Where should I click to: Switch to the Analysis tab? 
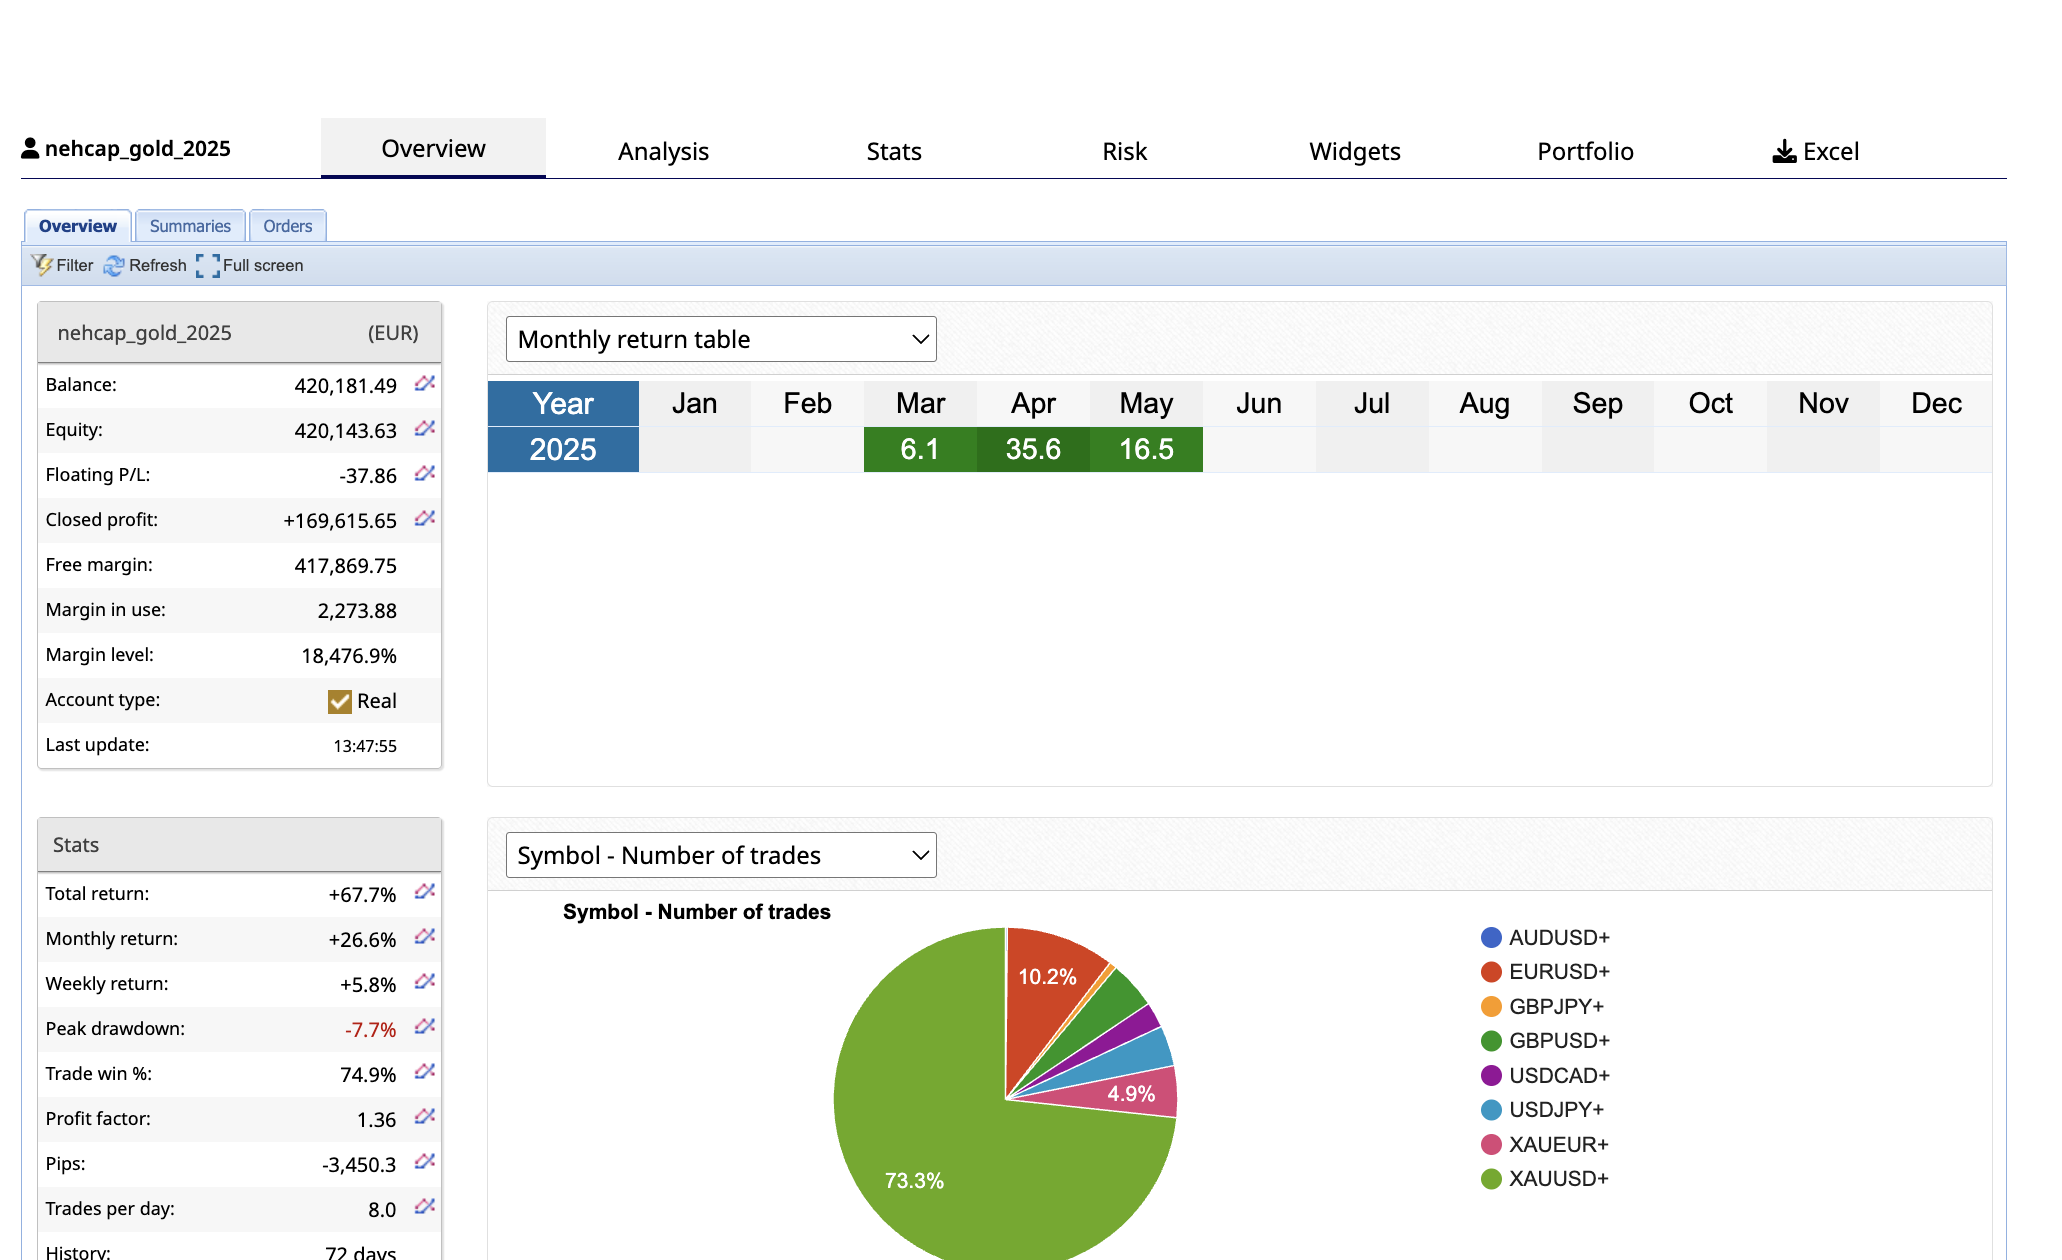tap(663, 152)
